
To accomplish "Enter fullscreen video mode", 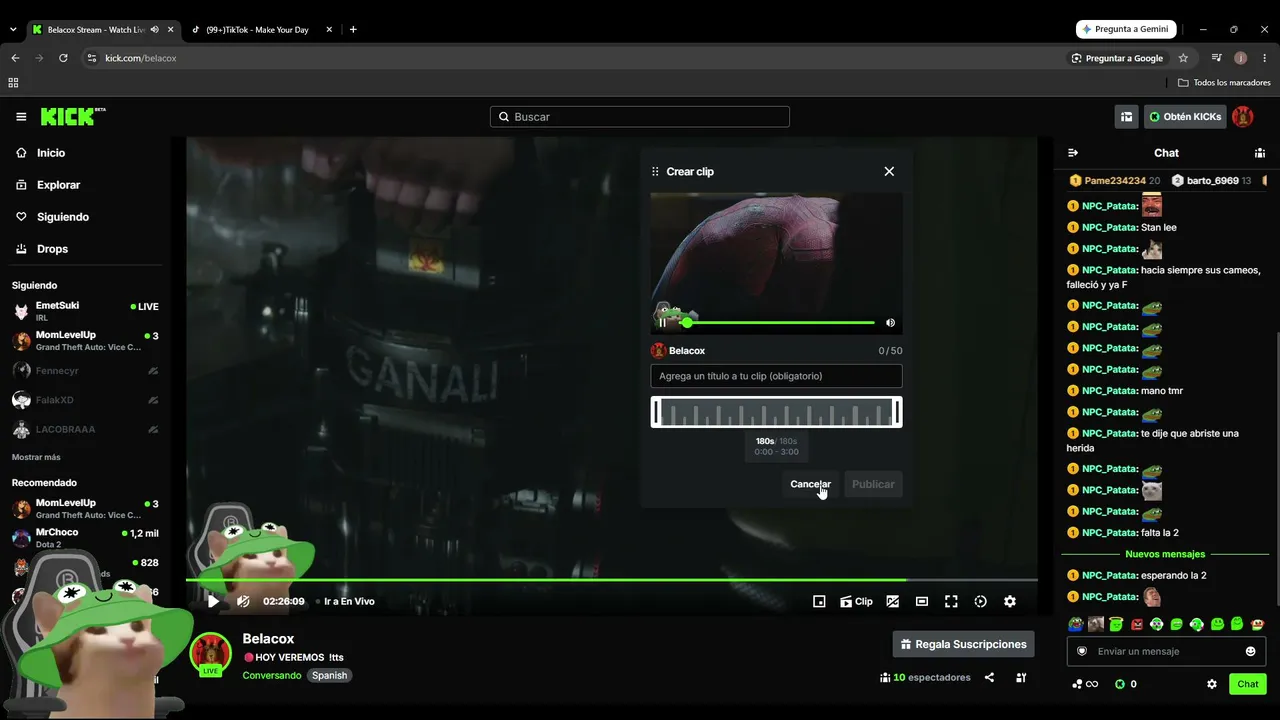I will point(951,601).
